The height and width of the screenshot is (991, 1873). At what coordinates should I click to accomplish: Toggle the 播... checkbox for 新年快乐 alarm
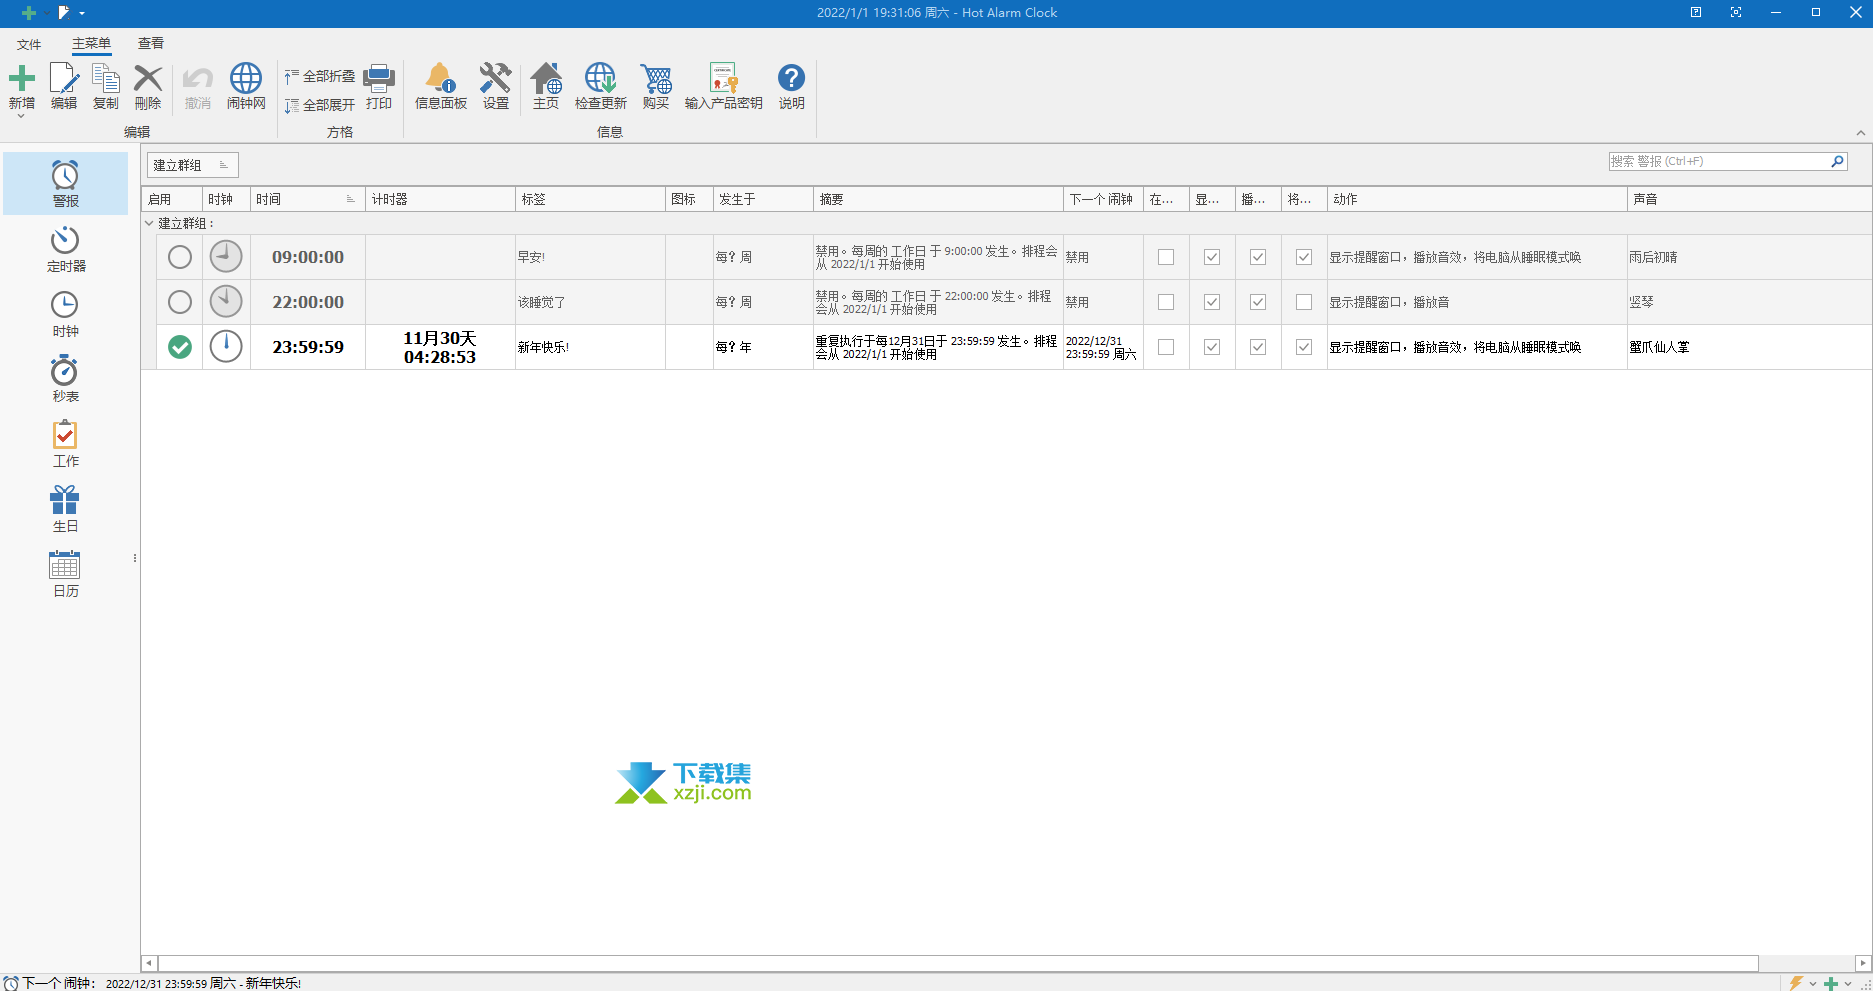point(1258,347)
